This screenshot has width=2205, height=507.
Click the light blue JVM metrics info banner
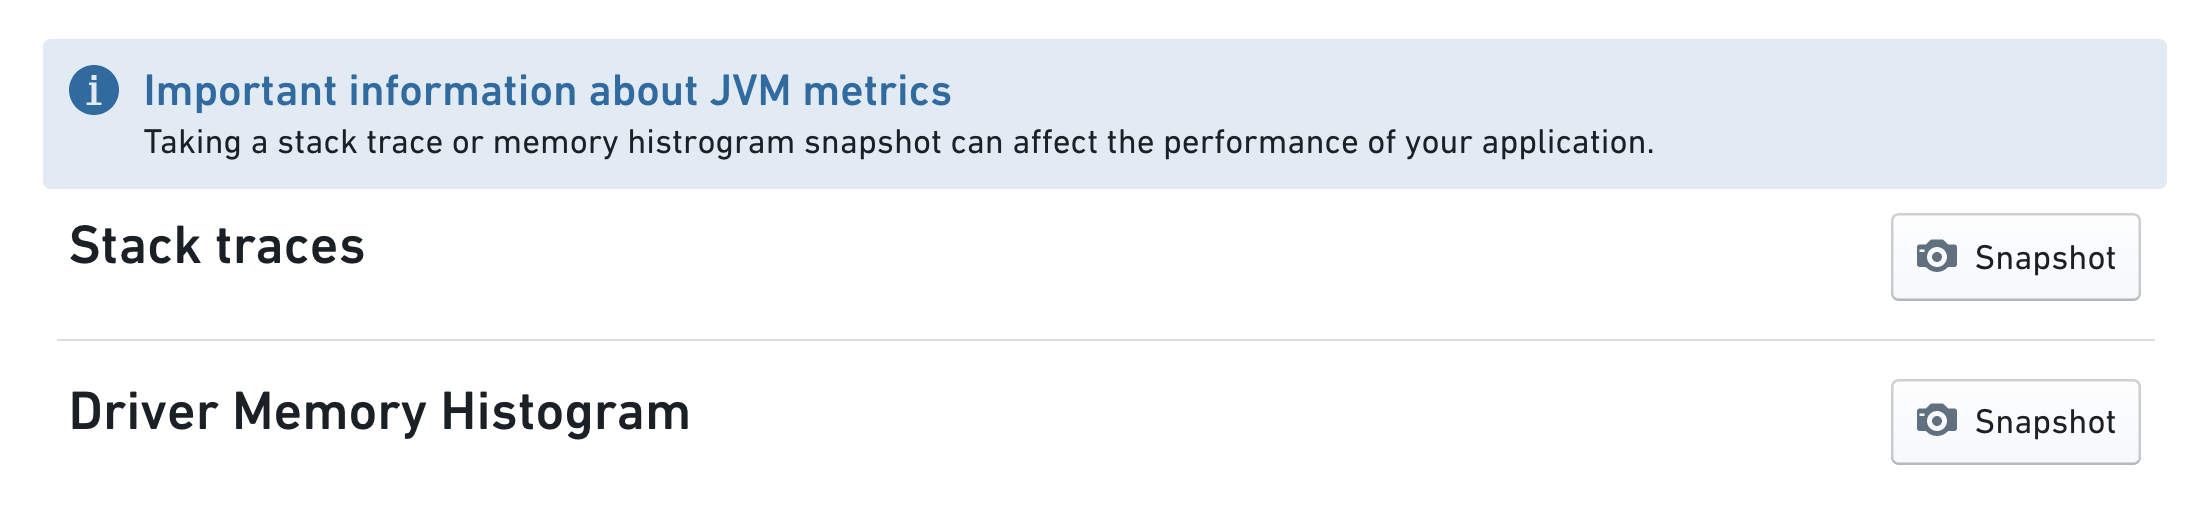pyautogui.click(x=1104, y=114)
